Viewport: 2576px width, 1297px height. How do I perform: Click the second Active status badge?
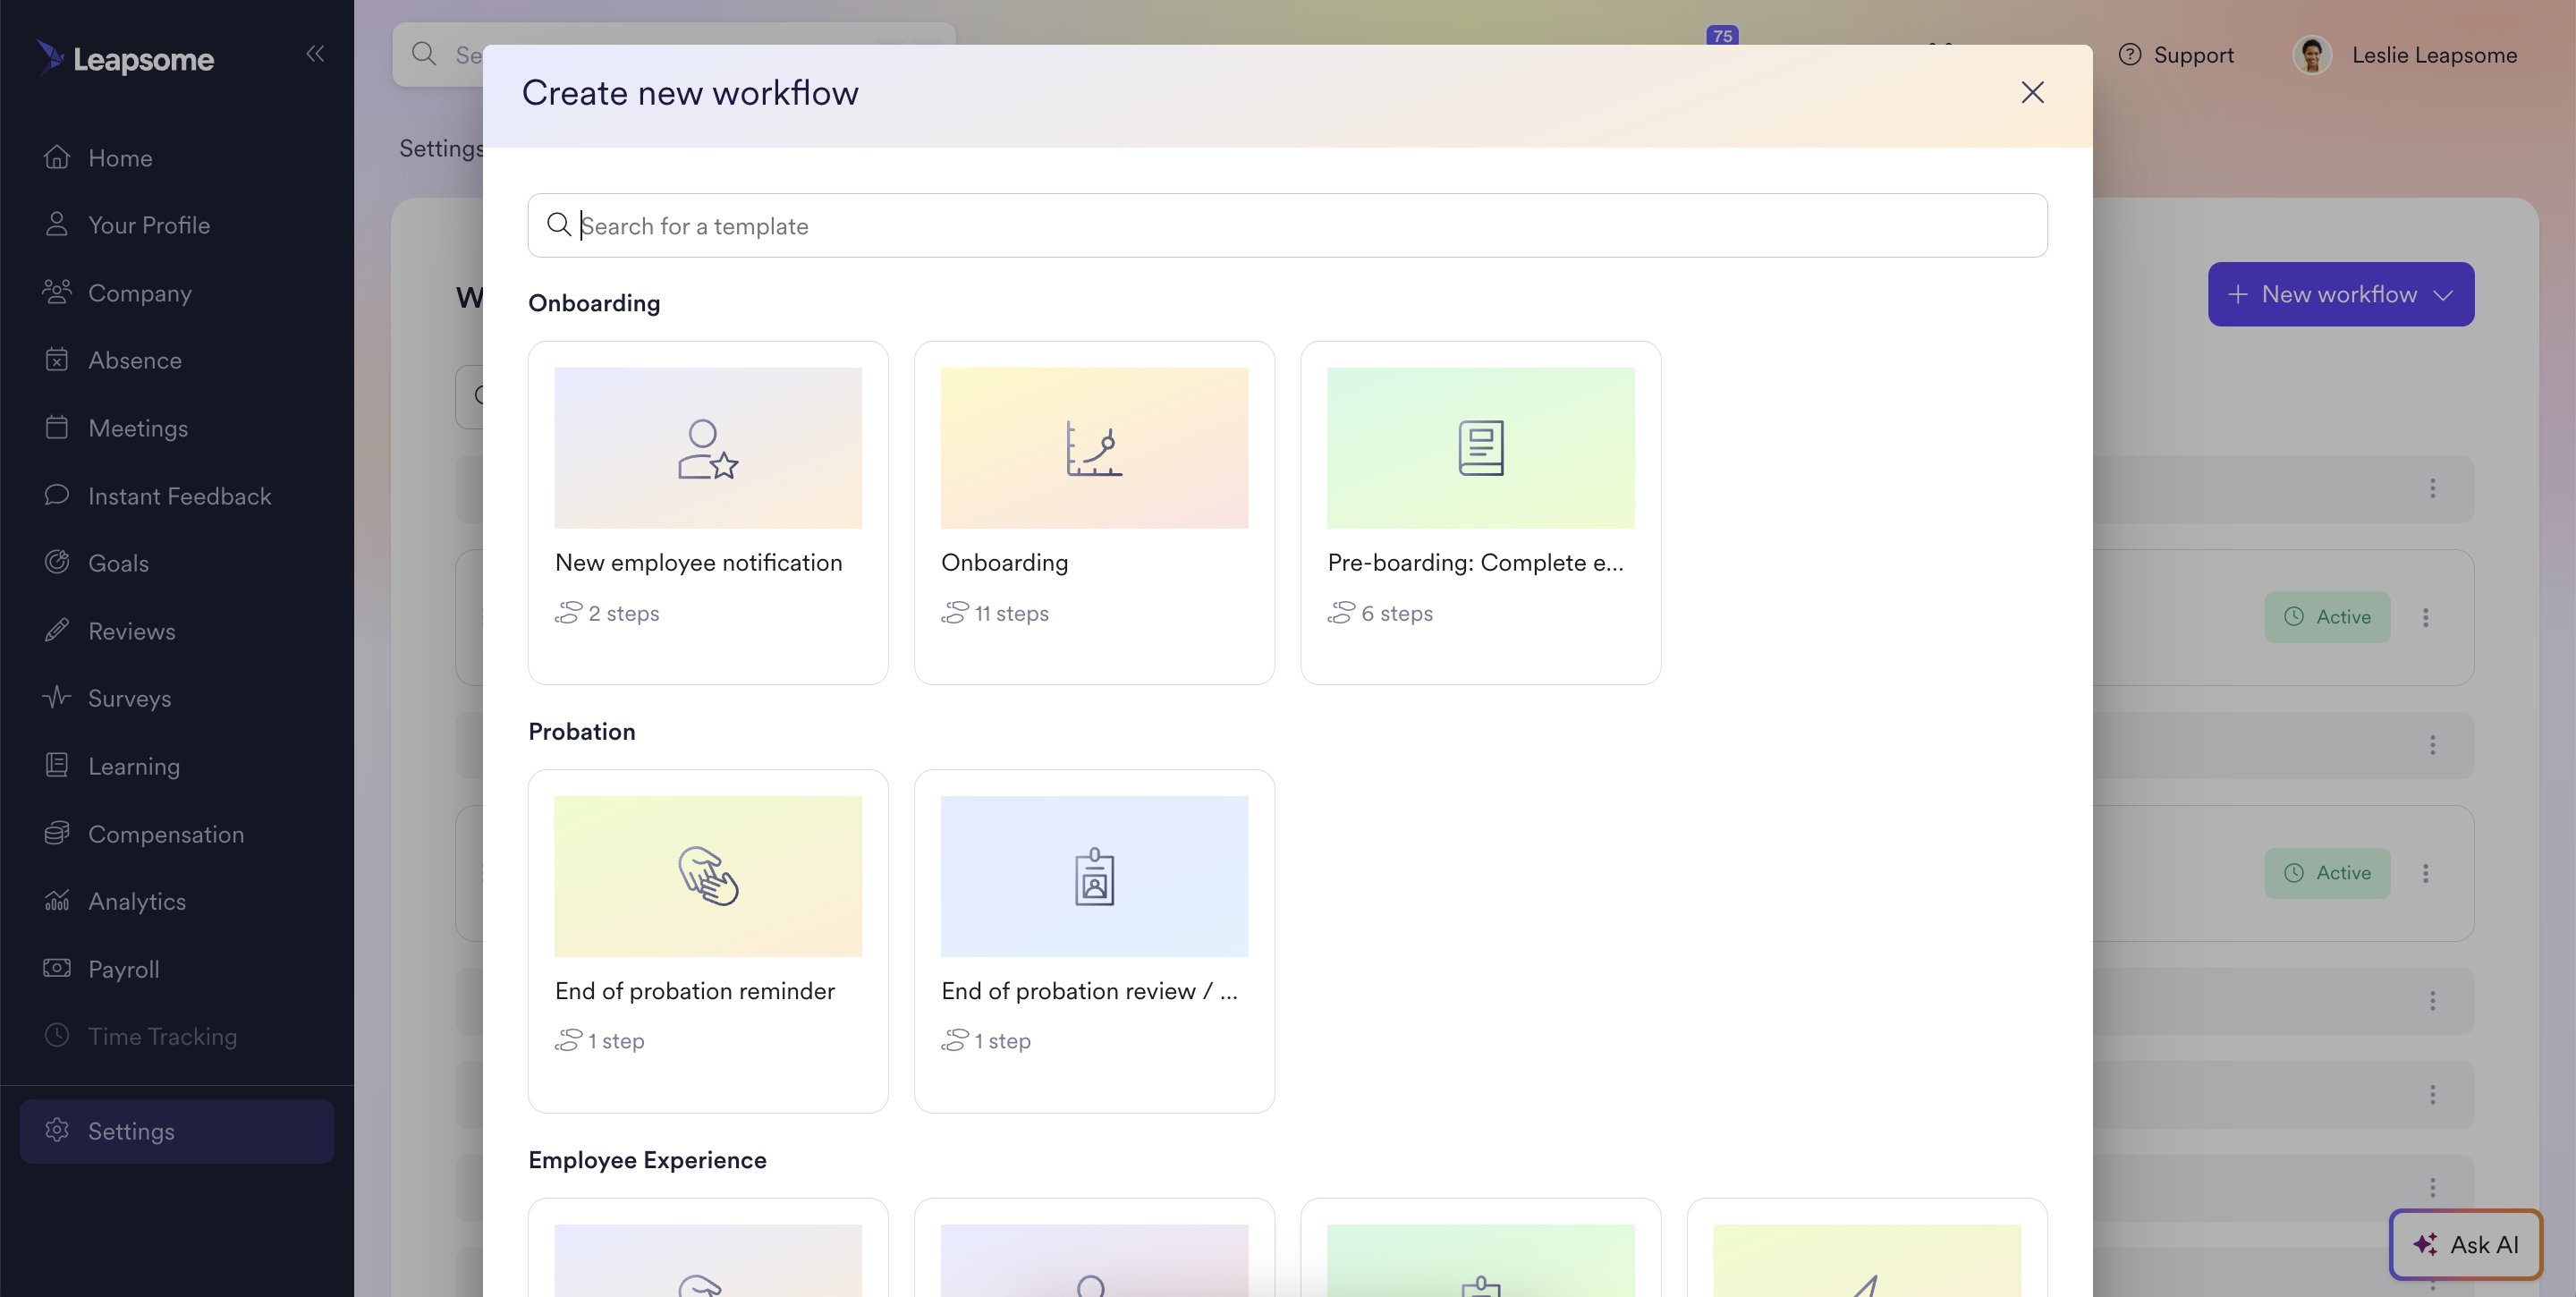coord(2327,873)
